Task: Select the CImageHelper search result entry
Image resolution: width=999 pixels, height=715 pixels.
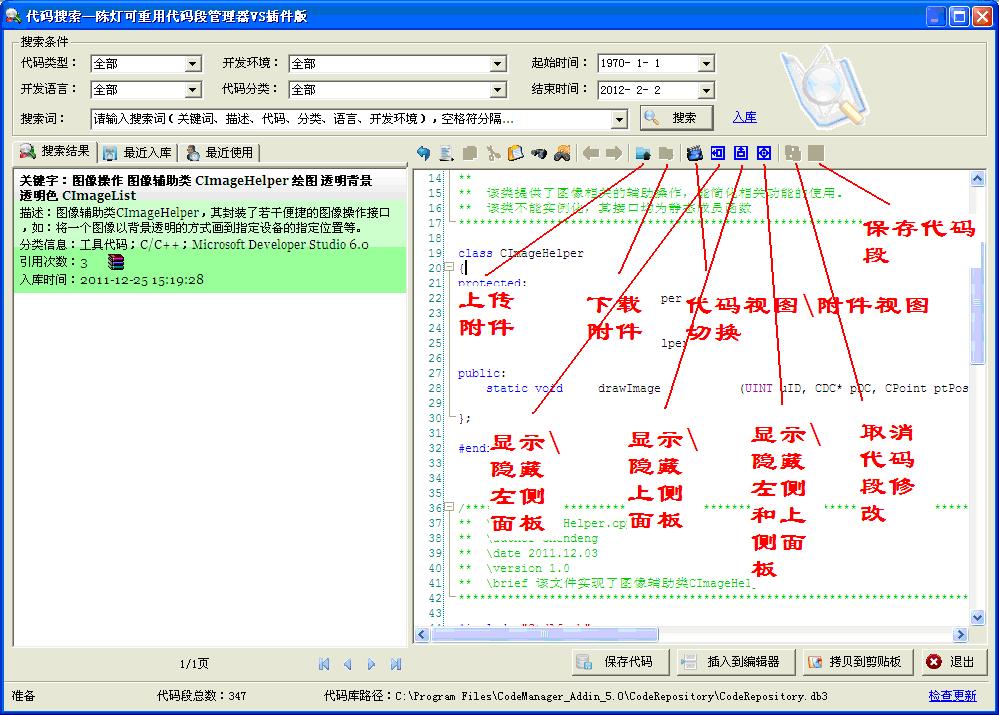Action: click(x=210, y=231)
